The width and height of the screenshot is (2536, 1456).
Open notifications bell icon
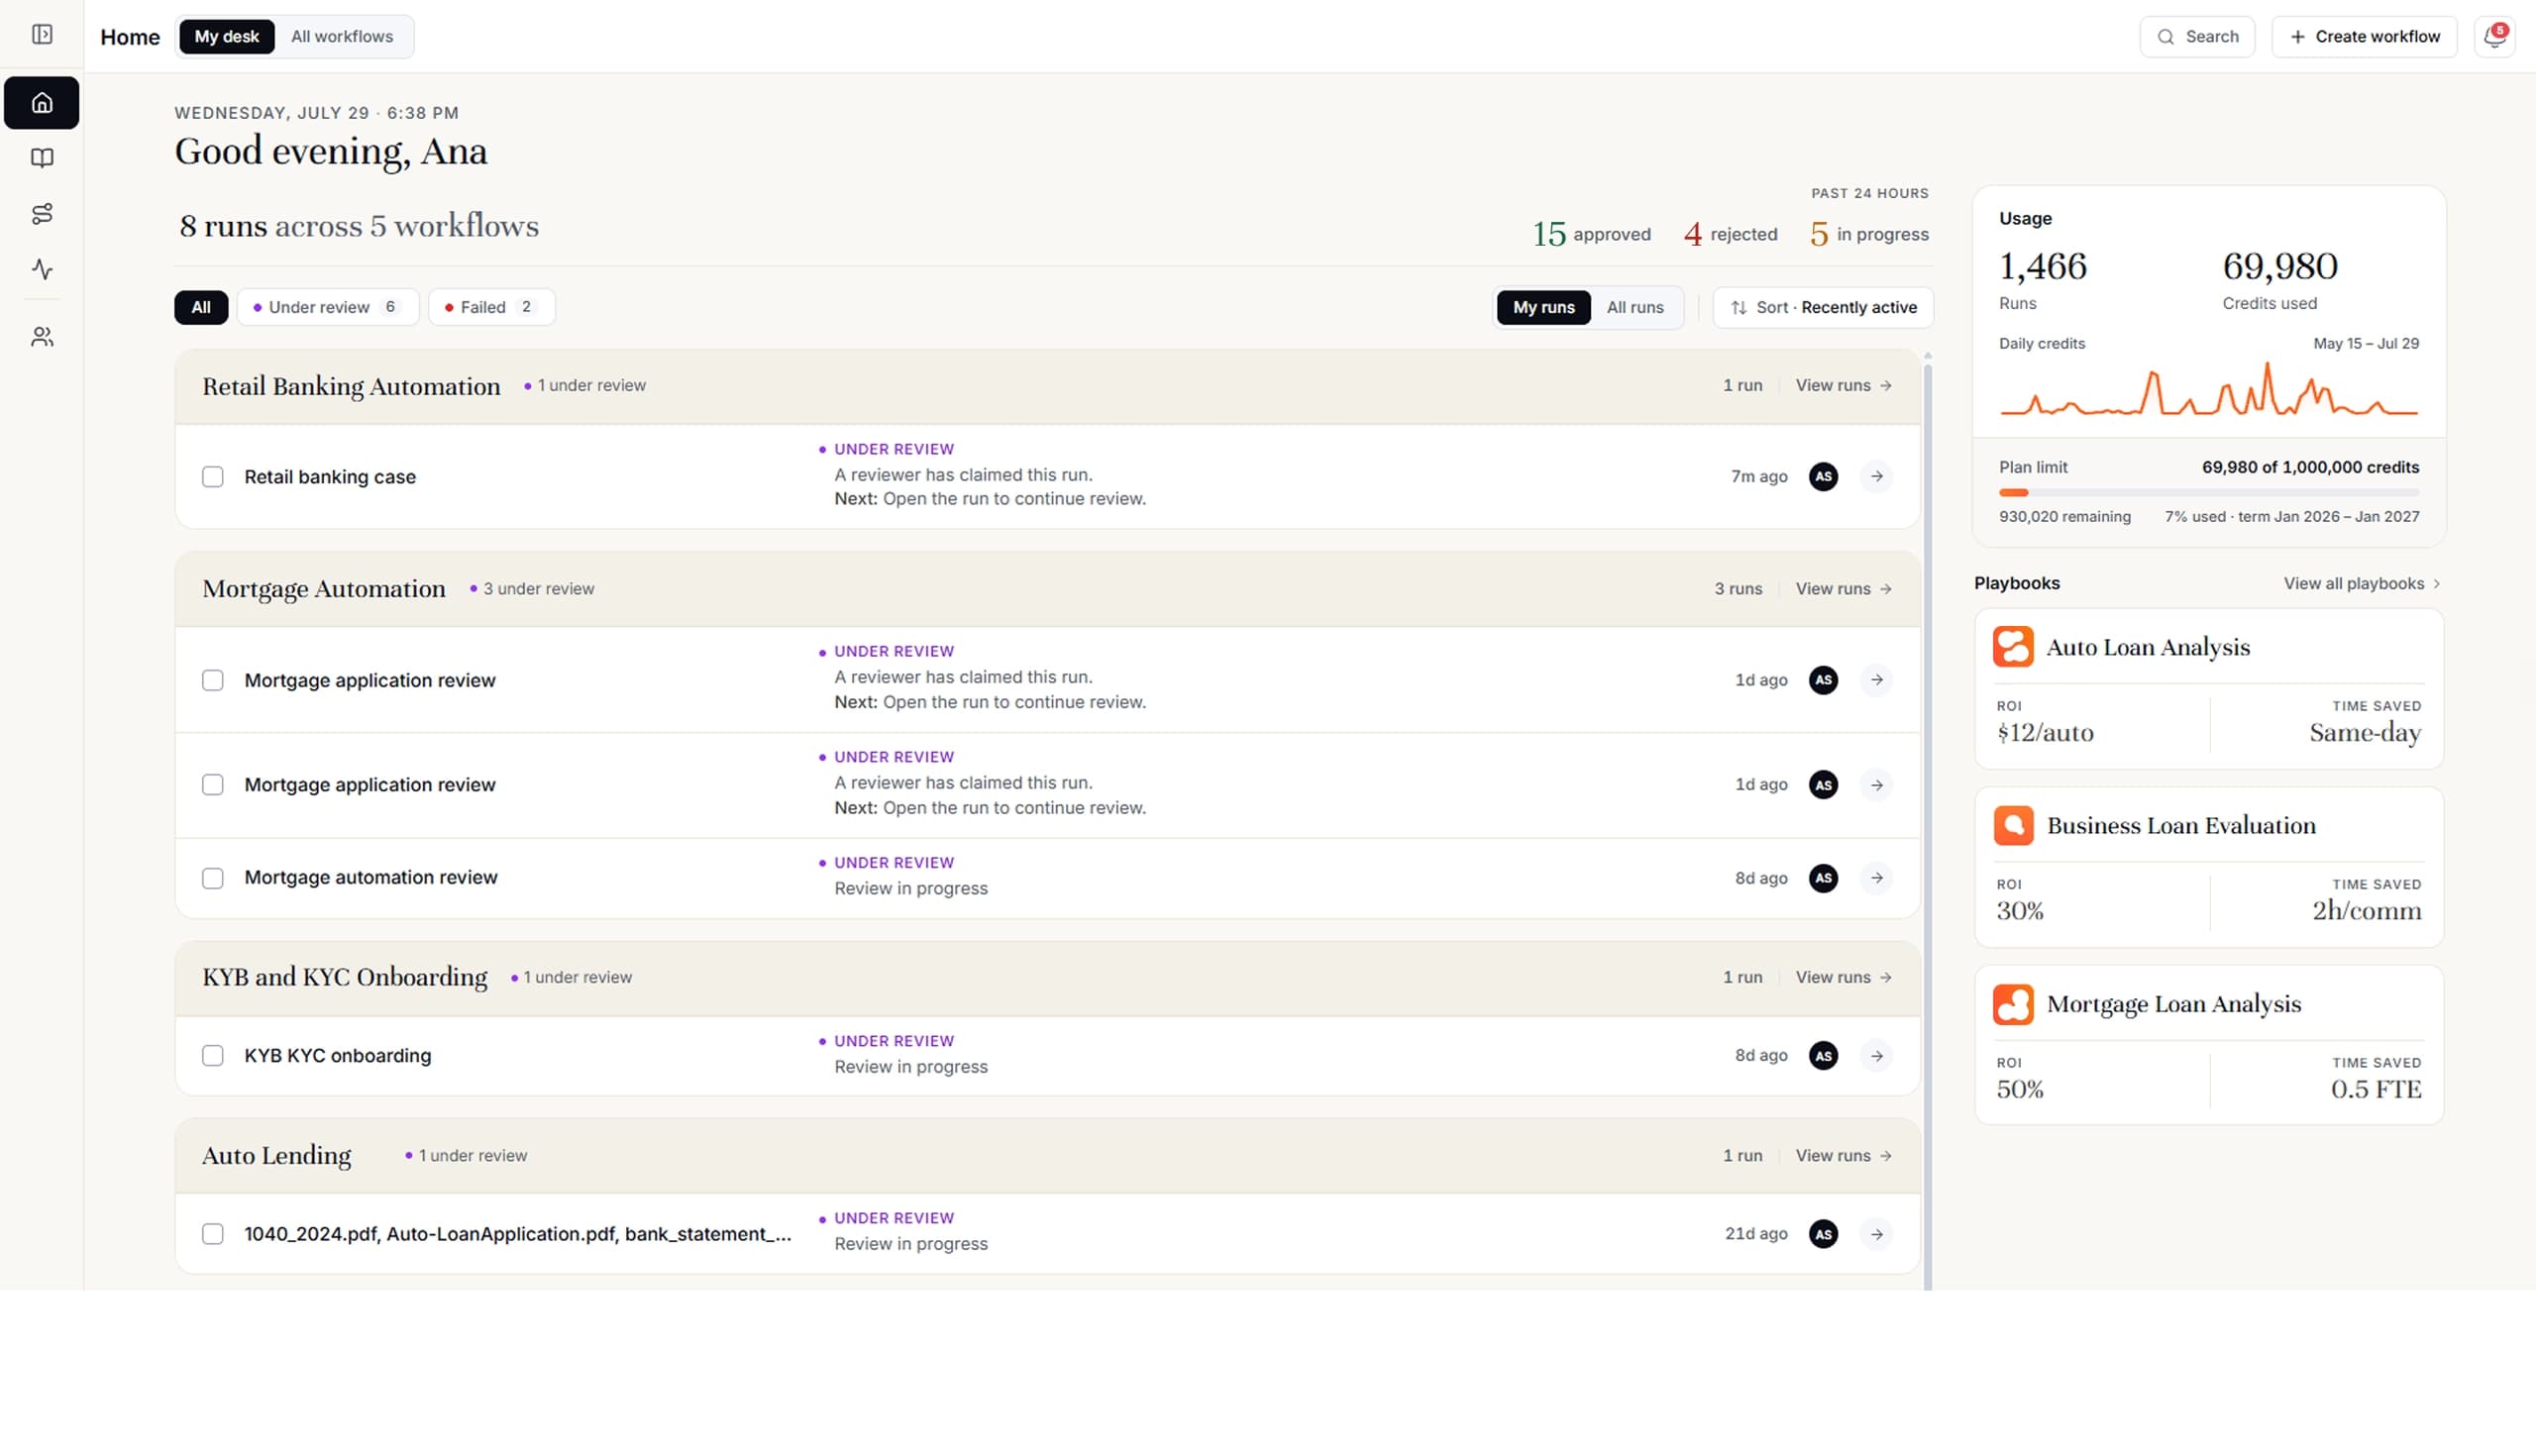(x=2494, y=37)
